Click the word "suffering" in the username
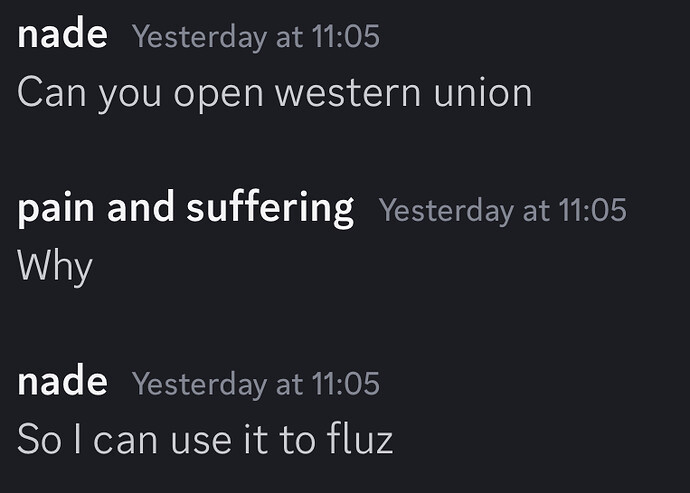The image size is (690, 493). point(270,209)
